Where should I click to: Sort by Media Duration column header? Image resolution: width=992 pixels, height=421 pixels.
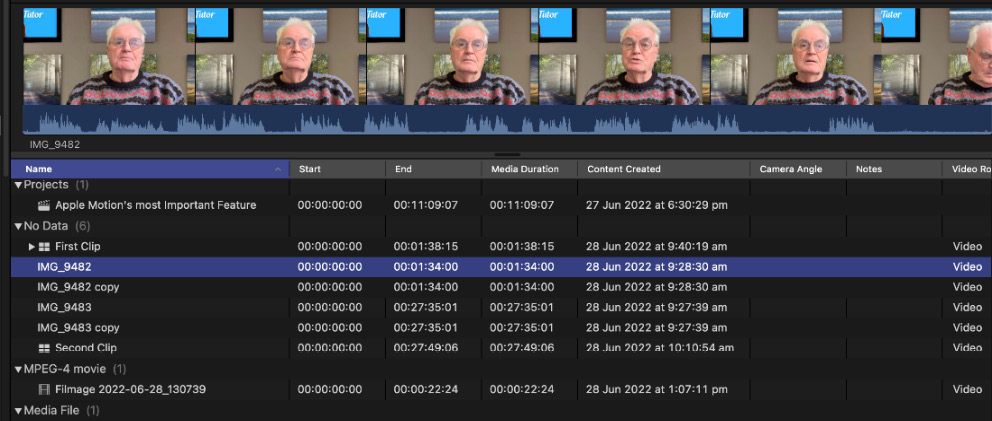point(530,169)
